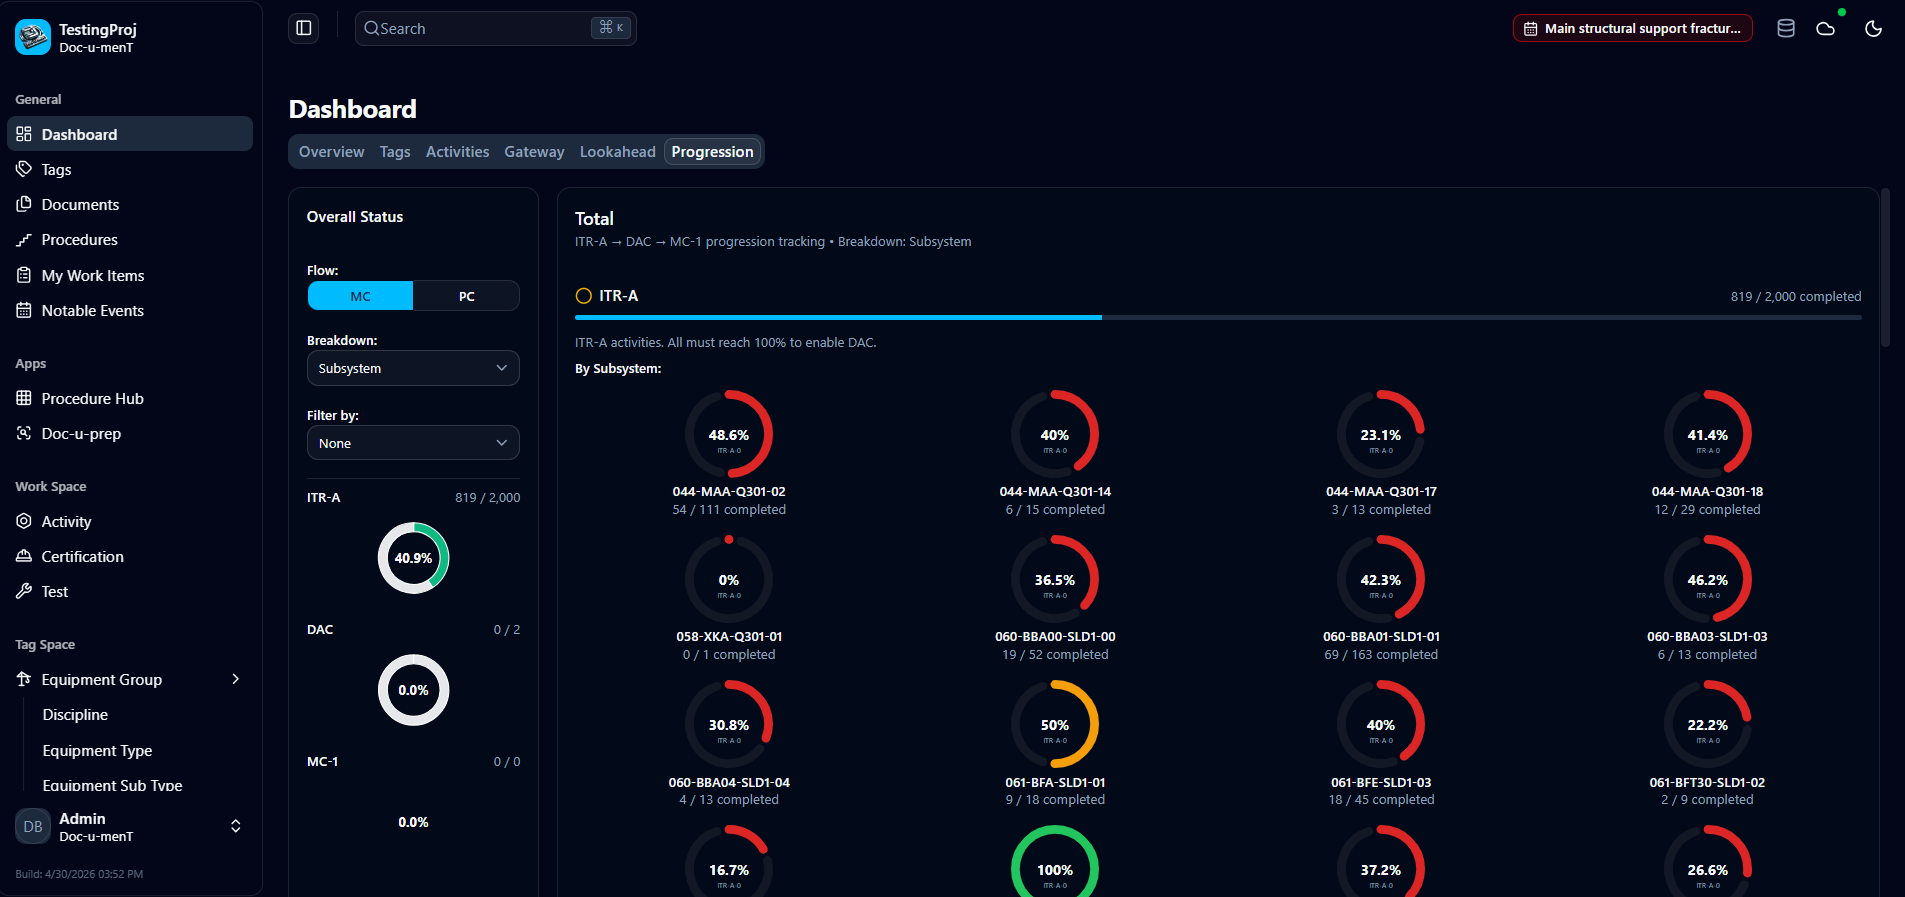Click 060-BBA04-SLD1-04 30.8% gauge
Screen dimensions: 1905x897
(x=729, y=724)
